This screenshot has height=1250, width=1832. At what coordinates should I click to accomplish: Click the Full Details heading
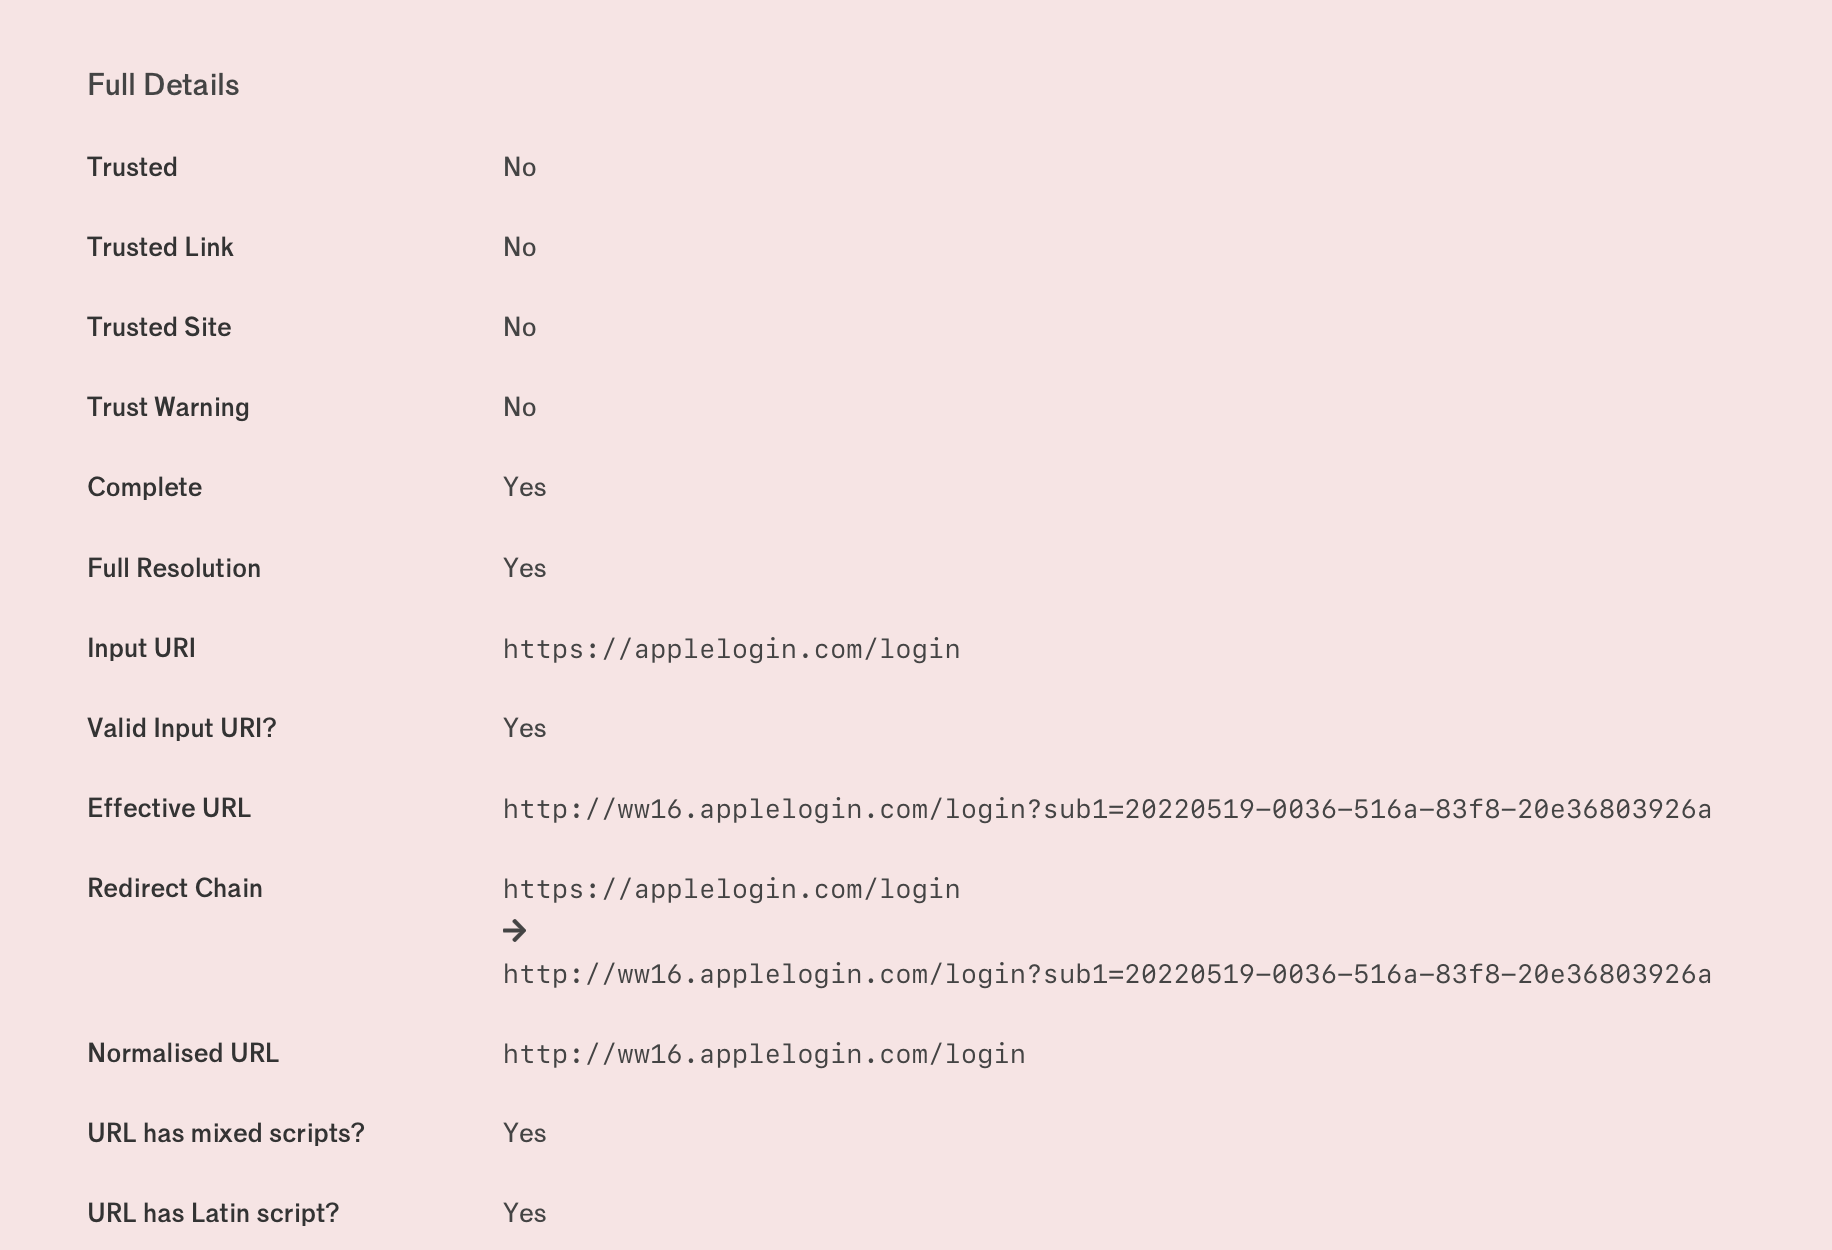[x=163, y=85]
